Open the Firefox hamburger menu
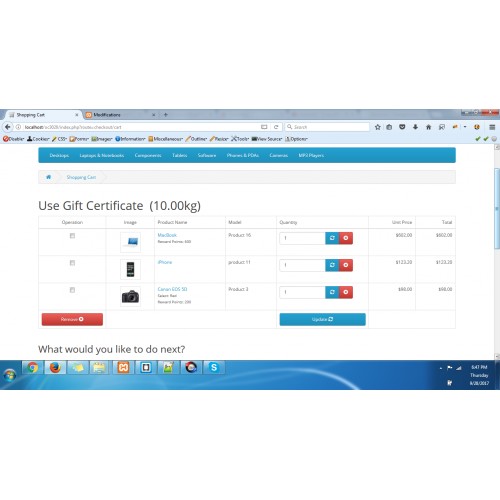 pos(492,127)
